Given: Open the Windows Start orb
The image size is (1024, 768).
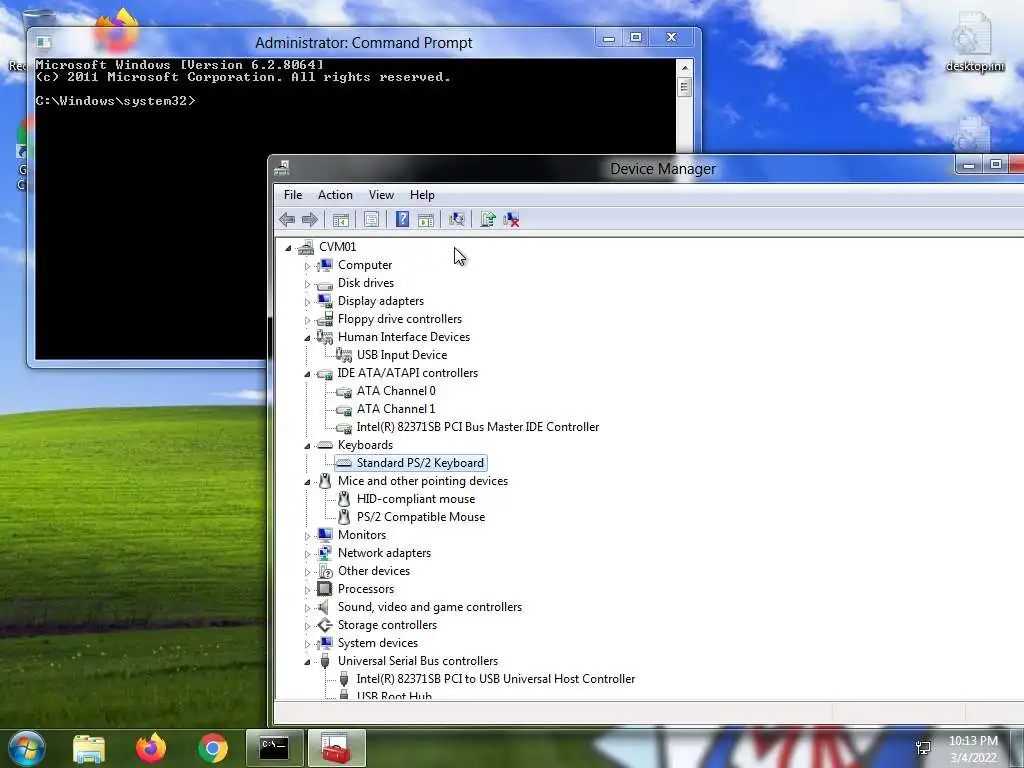Looking at the screenshot, I should pos(26,748).
